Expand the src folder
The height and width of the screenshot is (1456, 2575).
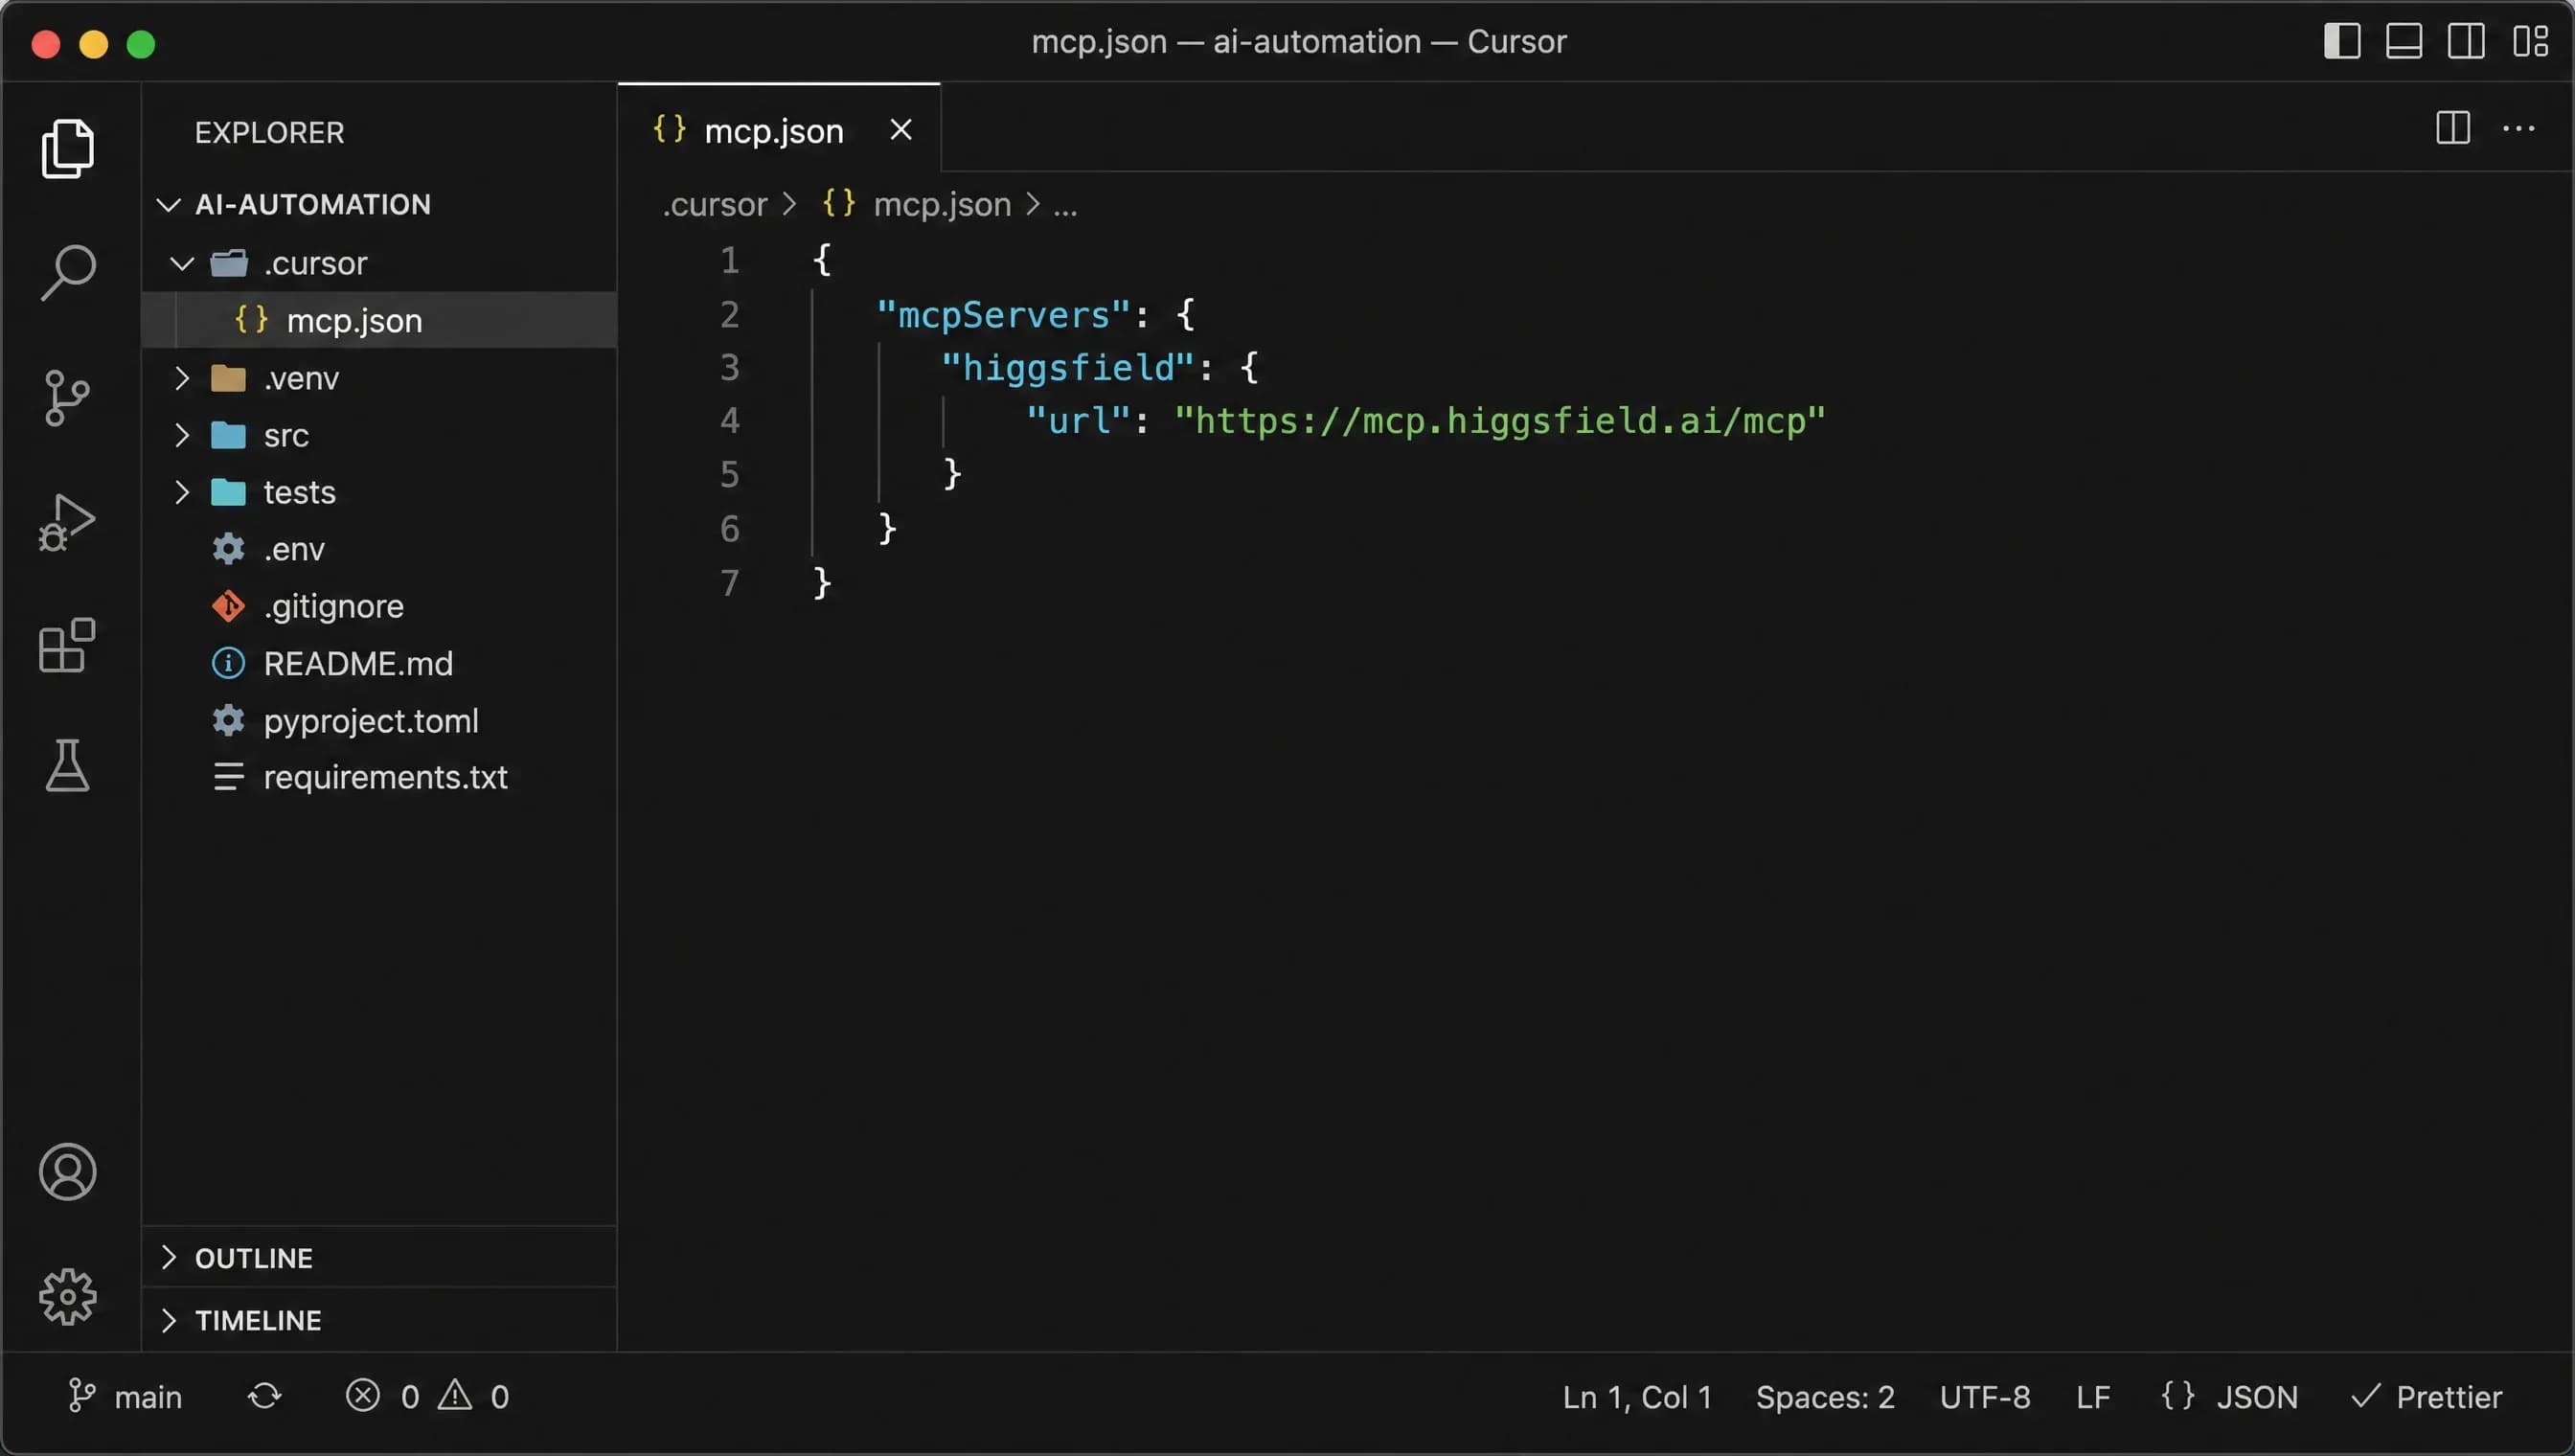[182, 435]
